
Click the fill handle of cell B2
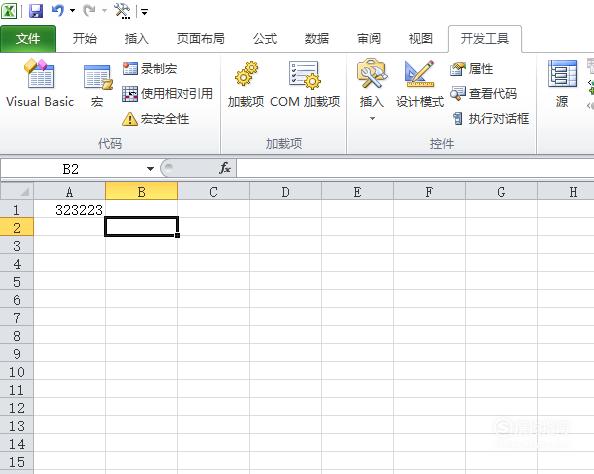click(x=177, y=235)
